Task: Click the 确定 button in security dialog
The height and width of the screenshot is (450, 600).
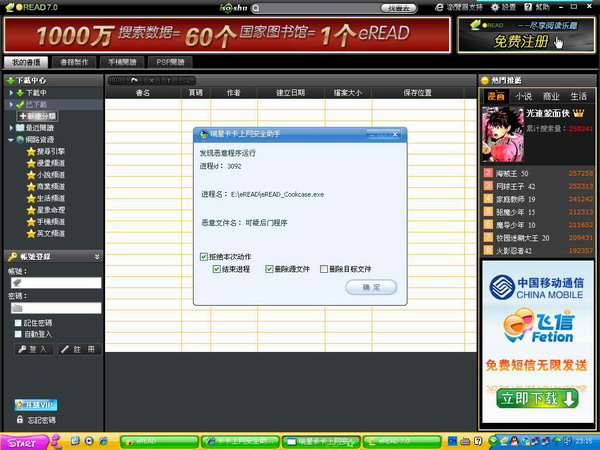Action: tap(371, 287)
